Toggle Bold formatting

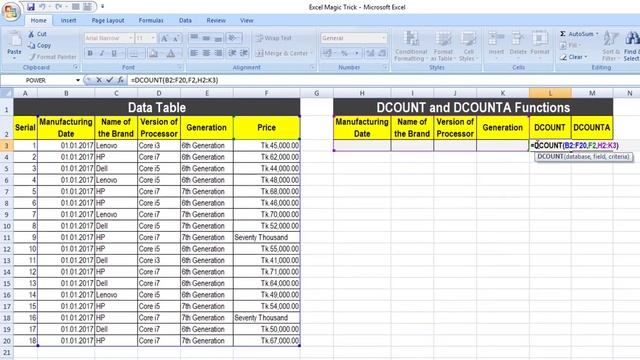pos(90,53)
